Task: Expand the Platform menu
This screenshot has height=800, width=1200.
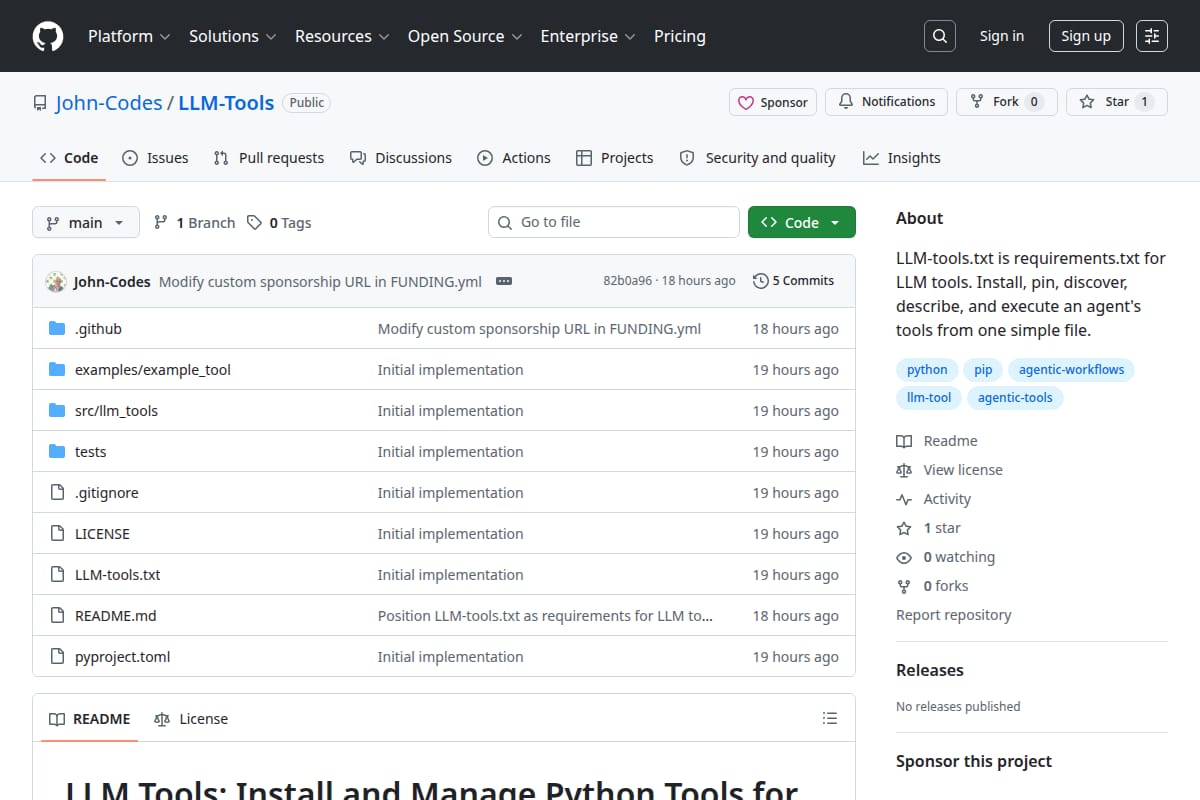Action: [x=130, y=36]
